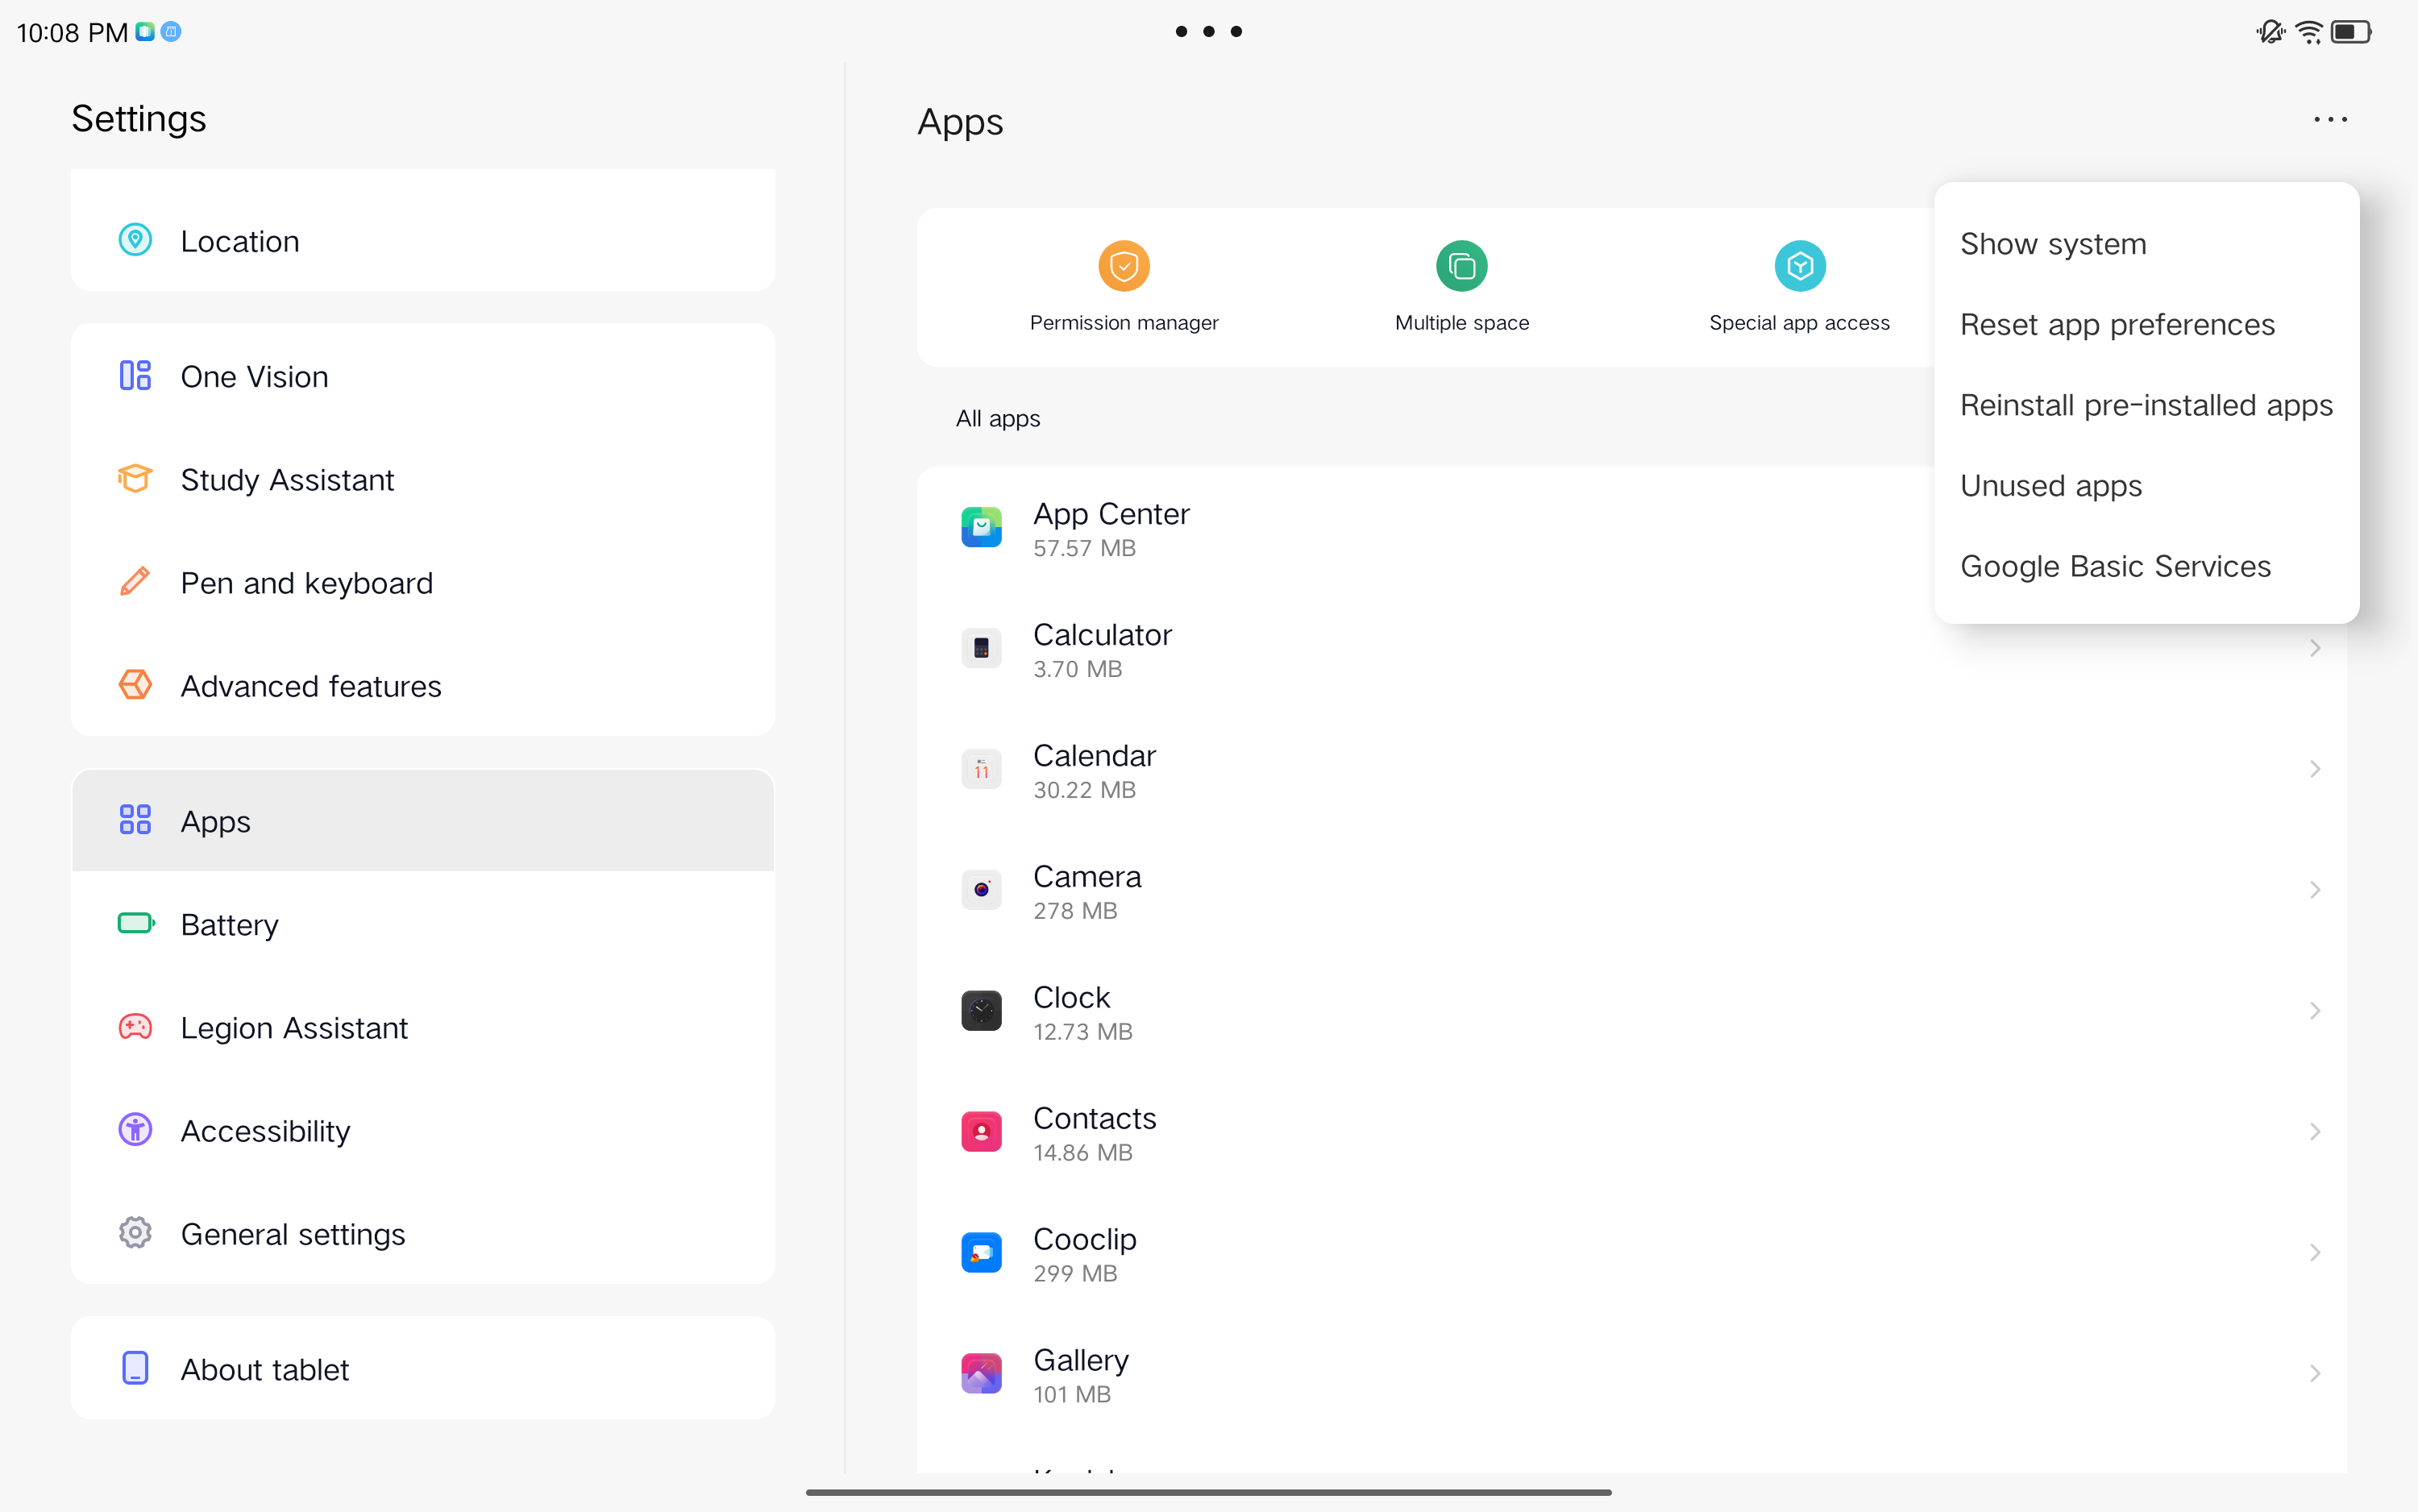Open the Multiple space icon
The image size is (2418, 1512).
pos(1461,266)
